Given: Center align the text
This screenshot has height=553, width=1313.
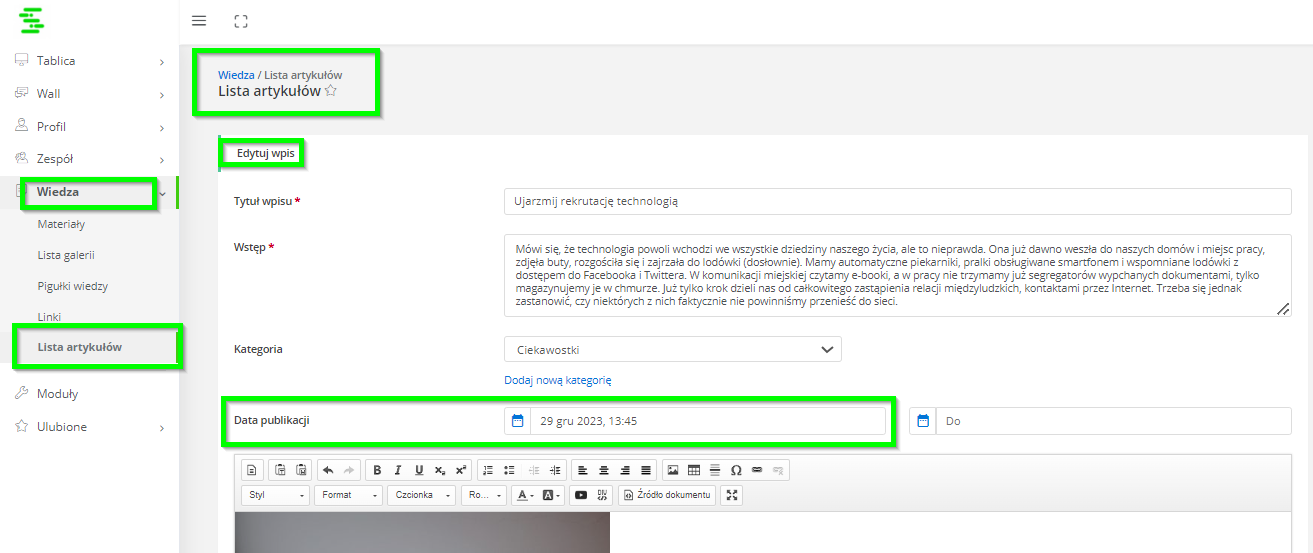Looking at the screenshot, I should [x=604, y=470].
